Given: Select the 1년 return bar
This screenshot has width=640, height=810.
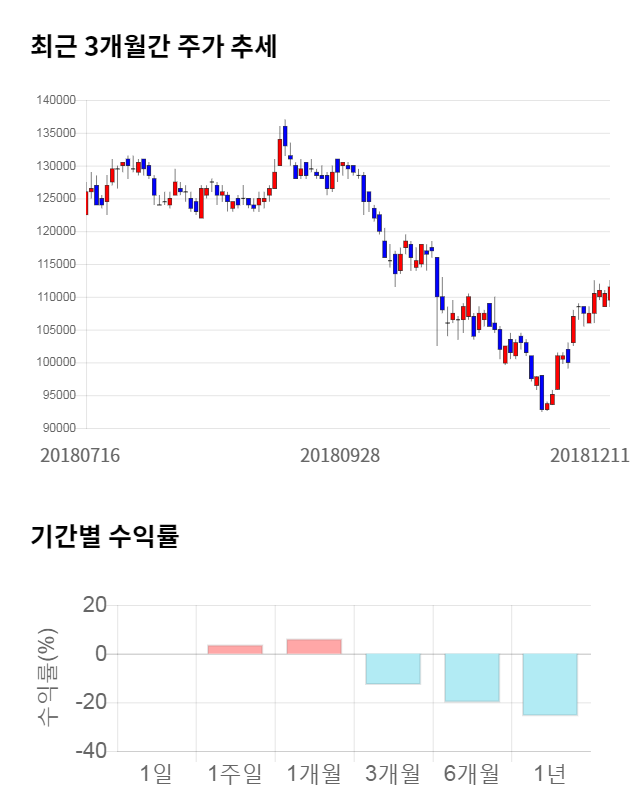Looking at the screenshot, I should 550,685.
